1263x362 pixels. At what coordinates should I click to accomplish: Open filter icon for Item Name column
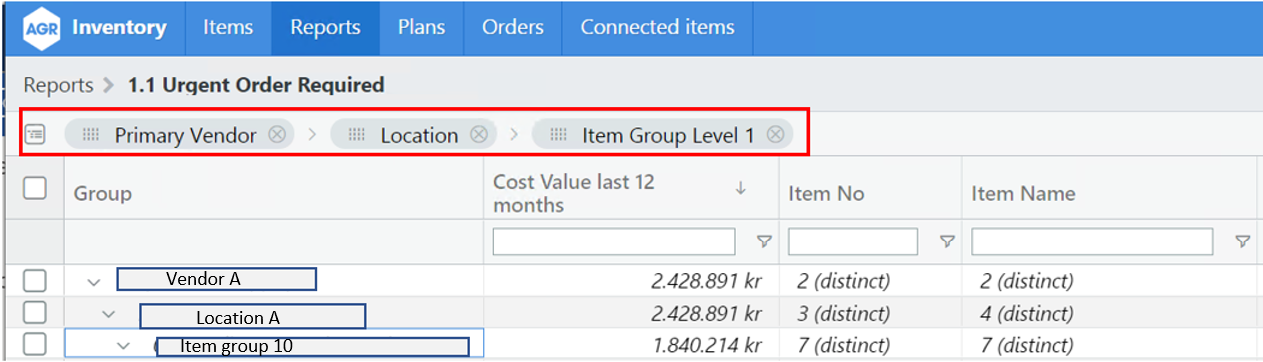[1242, 241]
